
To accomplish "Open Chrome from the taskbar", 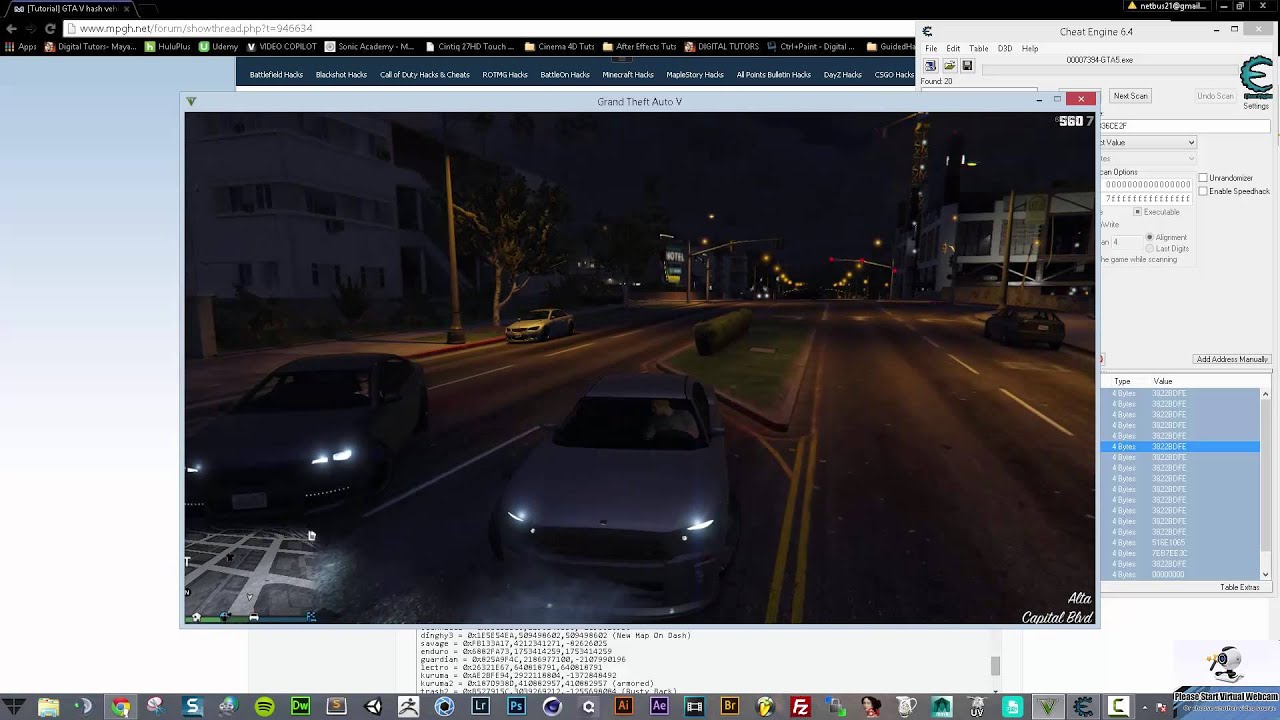I will [120, 707].
